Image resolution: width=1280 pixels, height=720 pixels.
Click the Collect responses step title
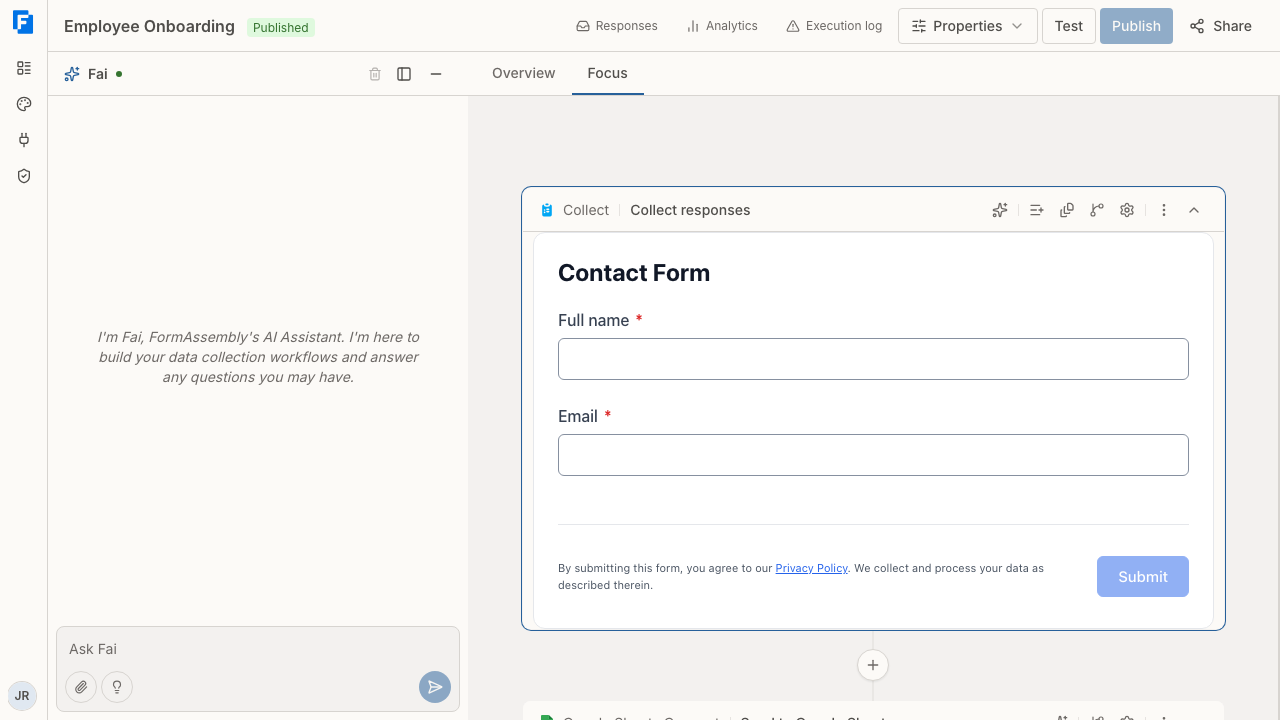coord(690,210)
